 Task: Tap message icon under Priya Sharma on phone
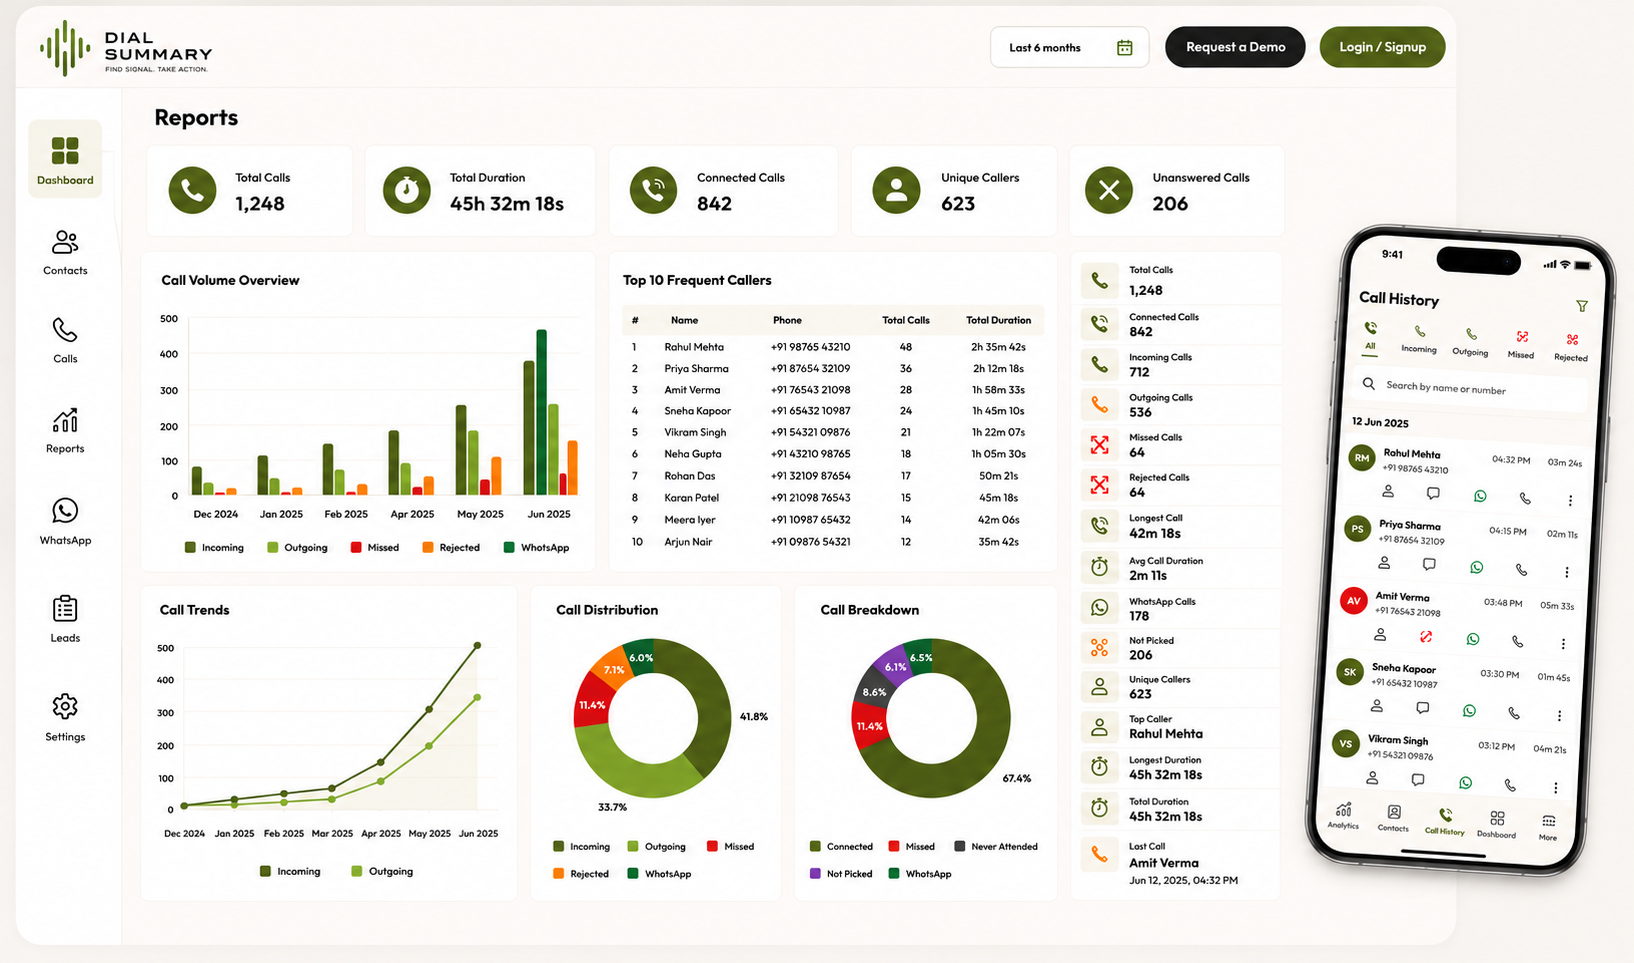point(1429,564)
